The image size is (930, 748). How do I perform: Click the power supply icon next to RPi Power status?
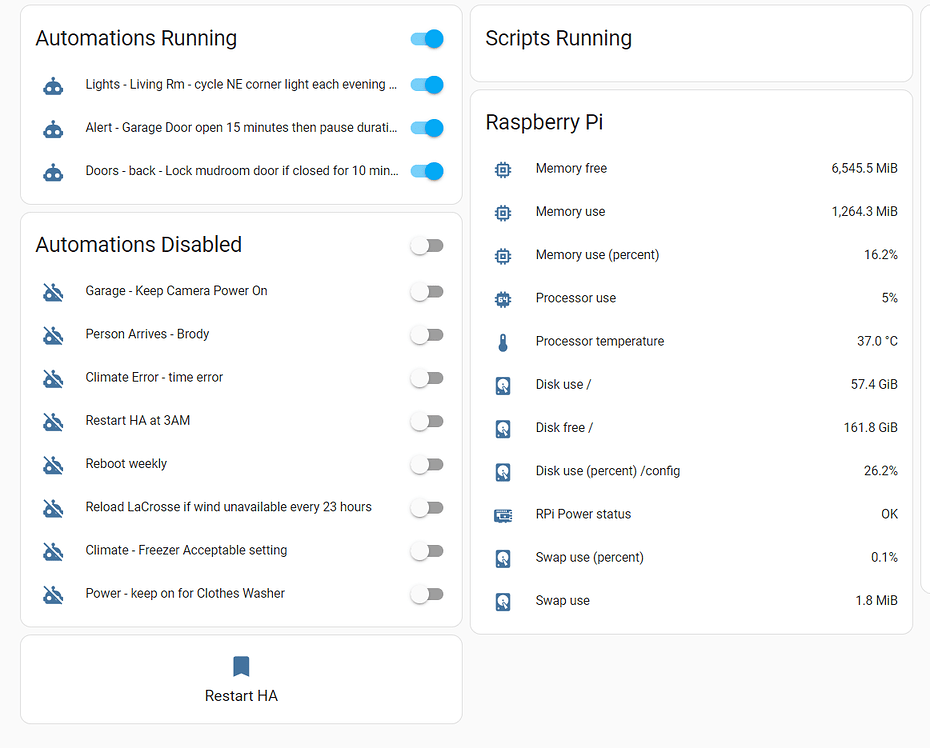tap(503, 514)
